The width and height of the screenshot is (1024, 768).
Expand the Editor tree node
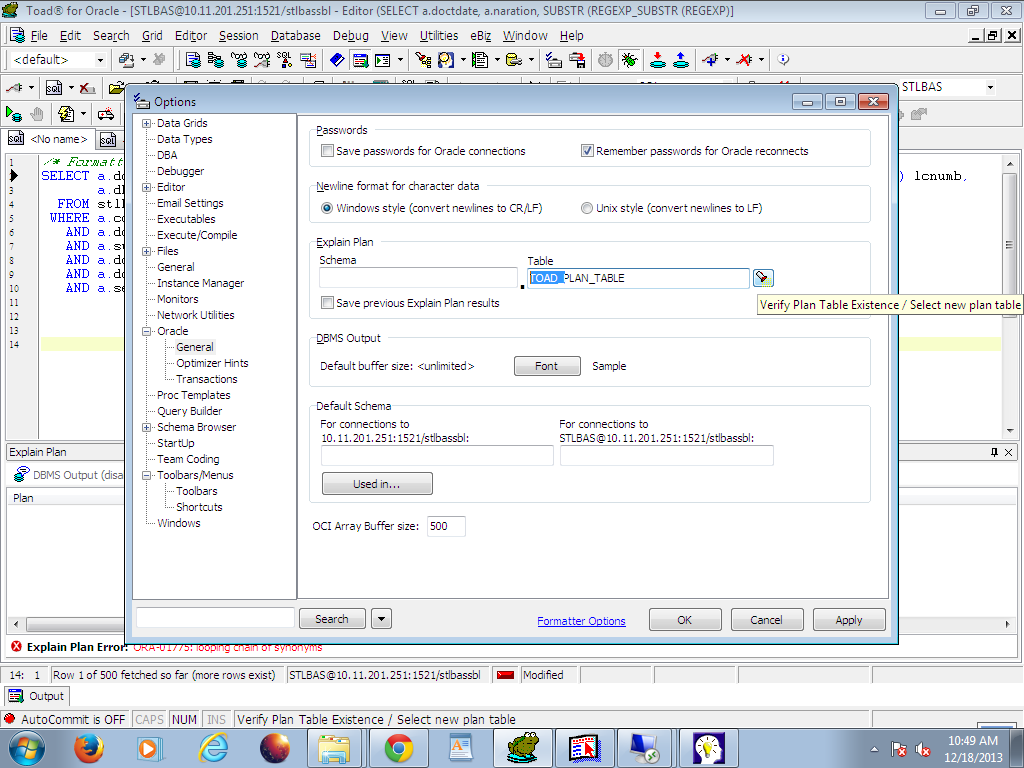coord(146,187)
